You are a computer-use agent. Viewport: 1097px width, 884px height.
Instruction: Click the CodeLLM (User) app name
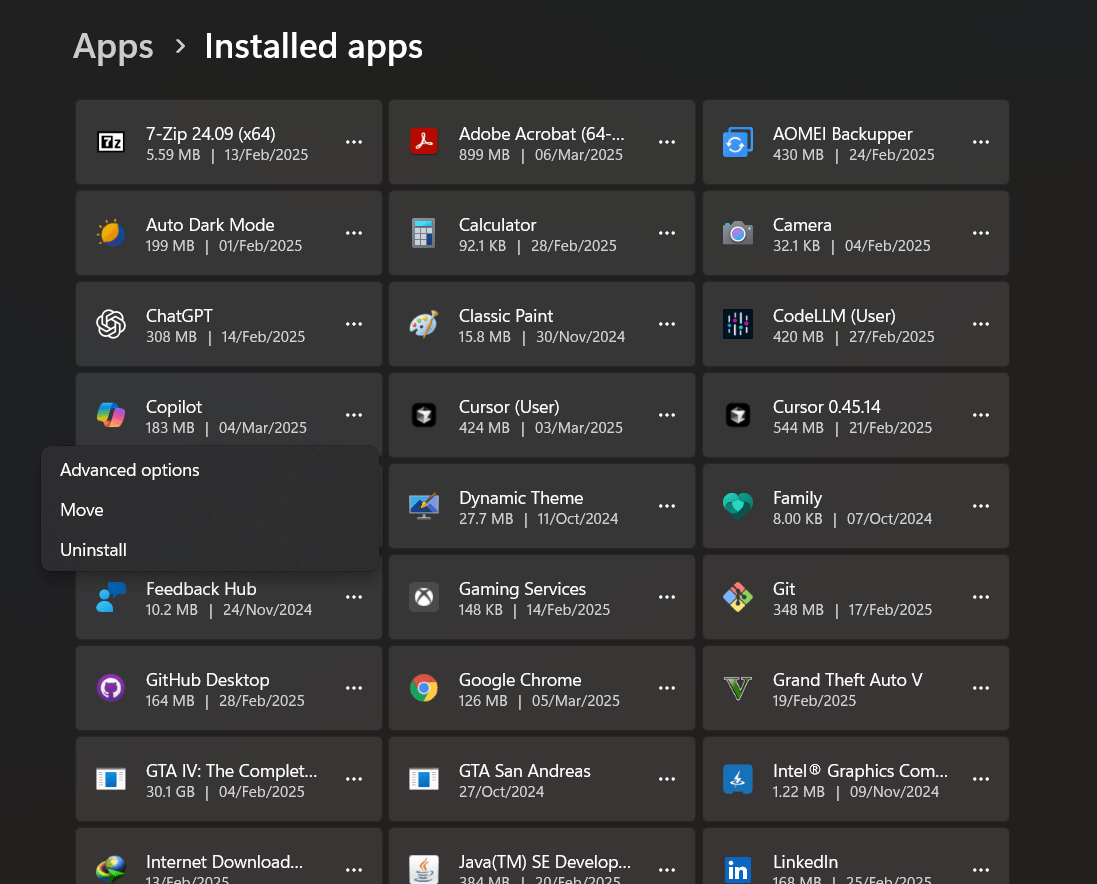(x=834, y=315)
